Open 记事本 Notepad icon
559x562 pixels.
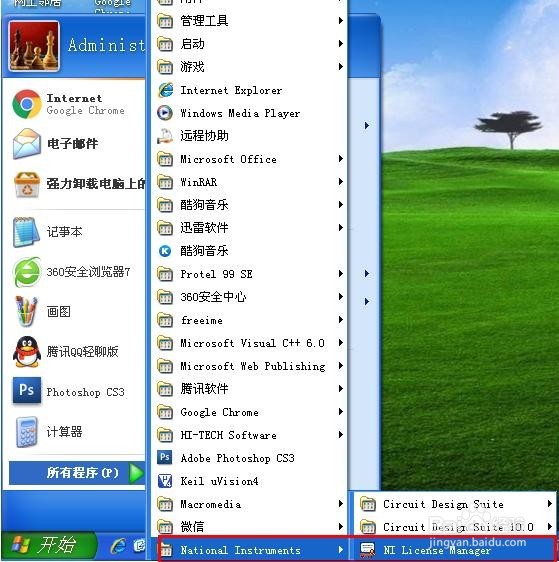pos(26,232)
